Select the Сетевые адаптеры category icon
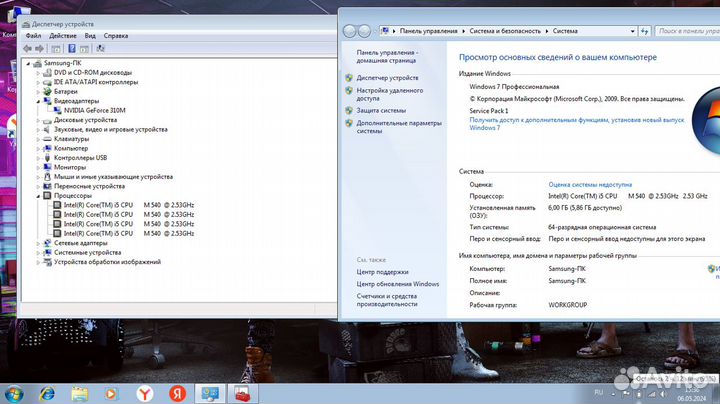The height and width of the screenshot is (404, 720). tap(47, 243)
